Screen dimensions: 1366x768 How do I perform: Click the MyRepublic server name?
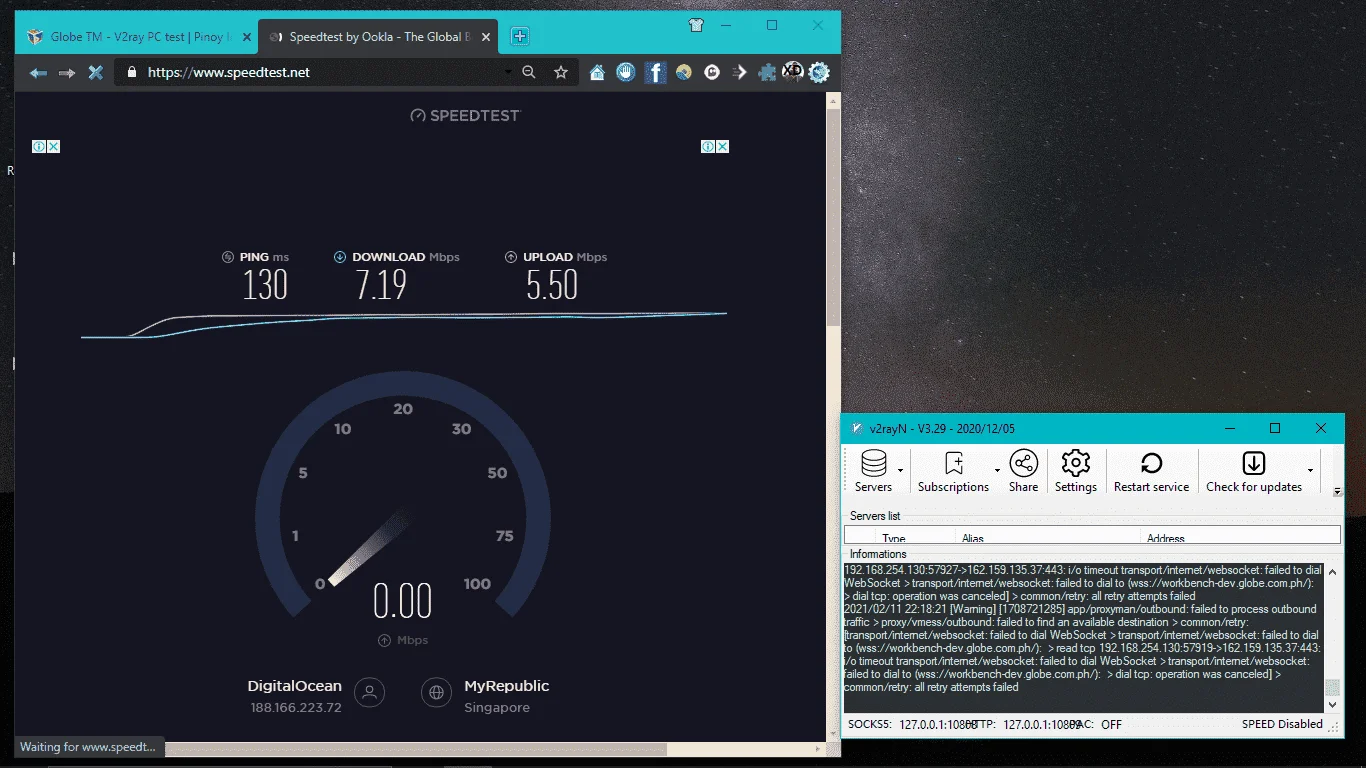[506, 686]
